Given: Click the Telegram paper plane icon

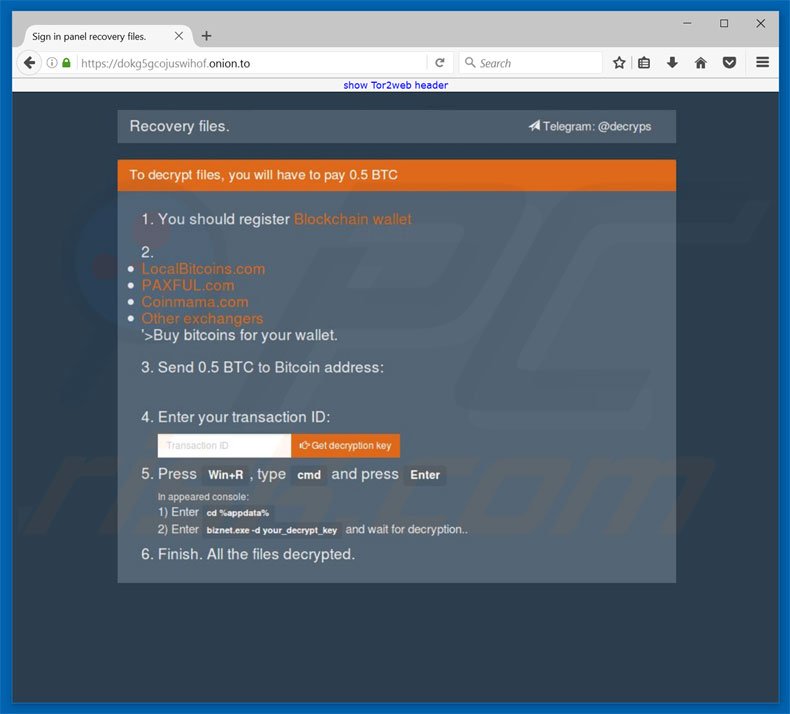Looking at the screenshot, I should click(x=534, y=125).
